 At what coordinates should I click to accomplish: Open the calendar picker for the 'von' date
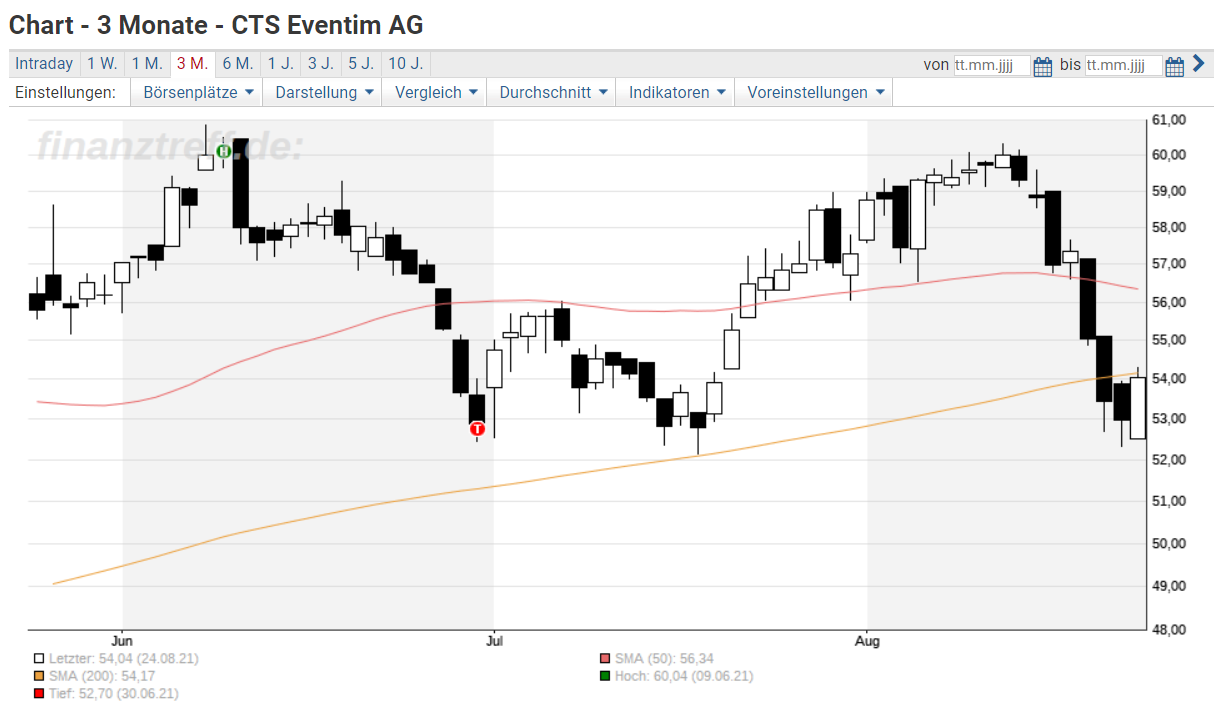[x=1043, y=66]
